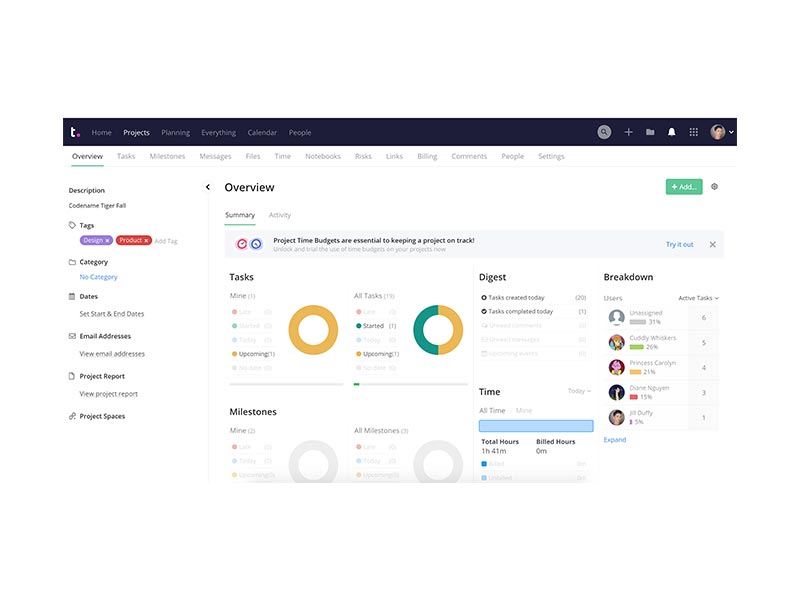
Task: Click the green Add button
Action: (x=684, y=187)
